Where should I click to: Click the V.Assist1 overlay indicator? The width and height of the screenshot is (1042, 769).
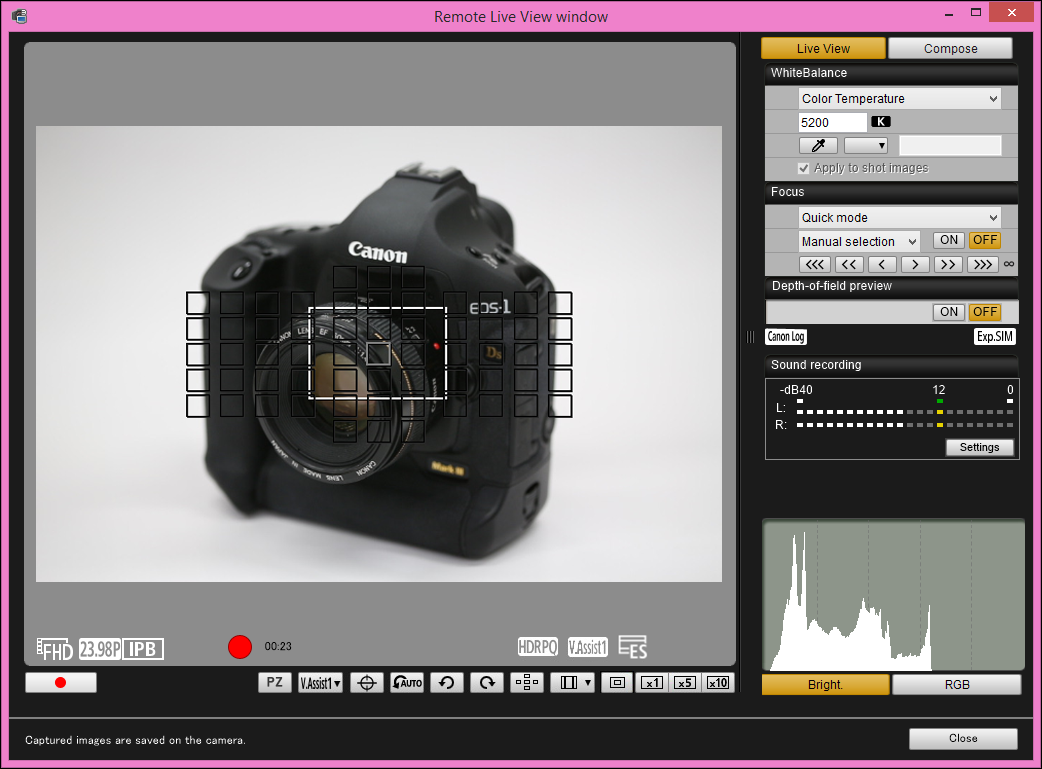[x=587, y=647]
